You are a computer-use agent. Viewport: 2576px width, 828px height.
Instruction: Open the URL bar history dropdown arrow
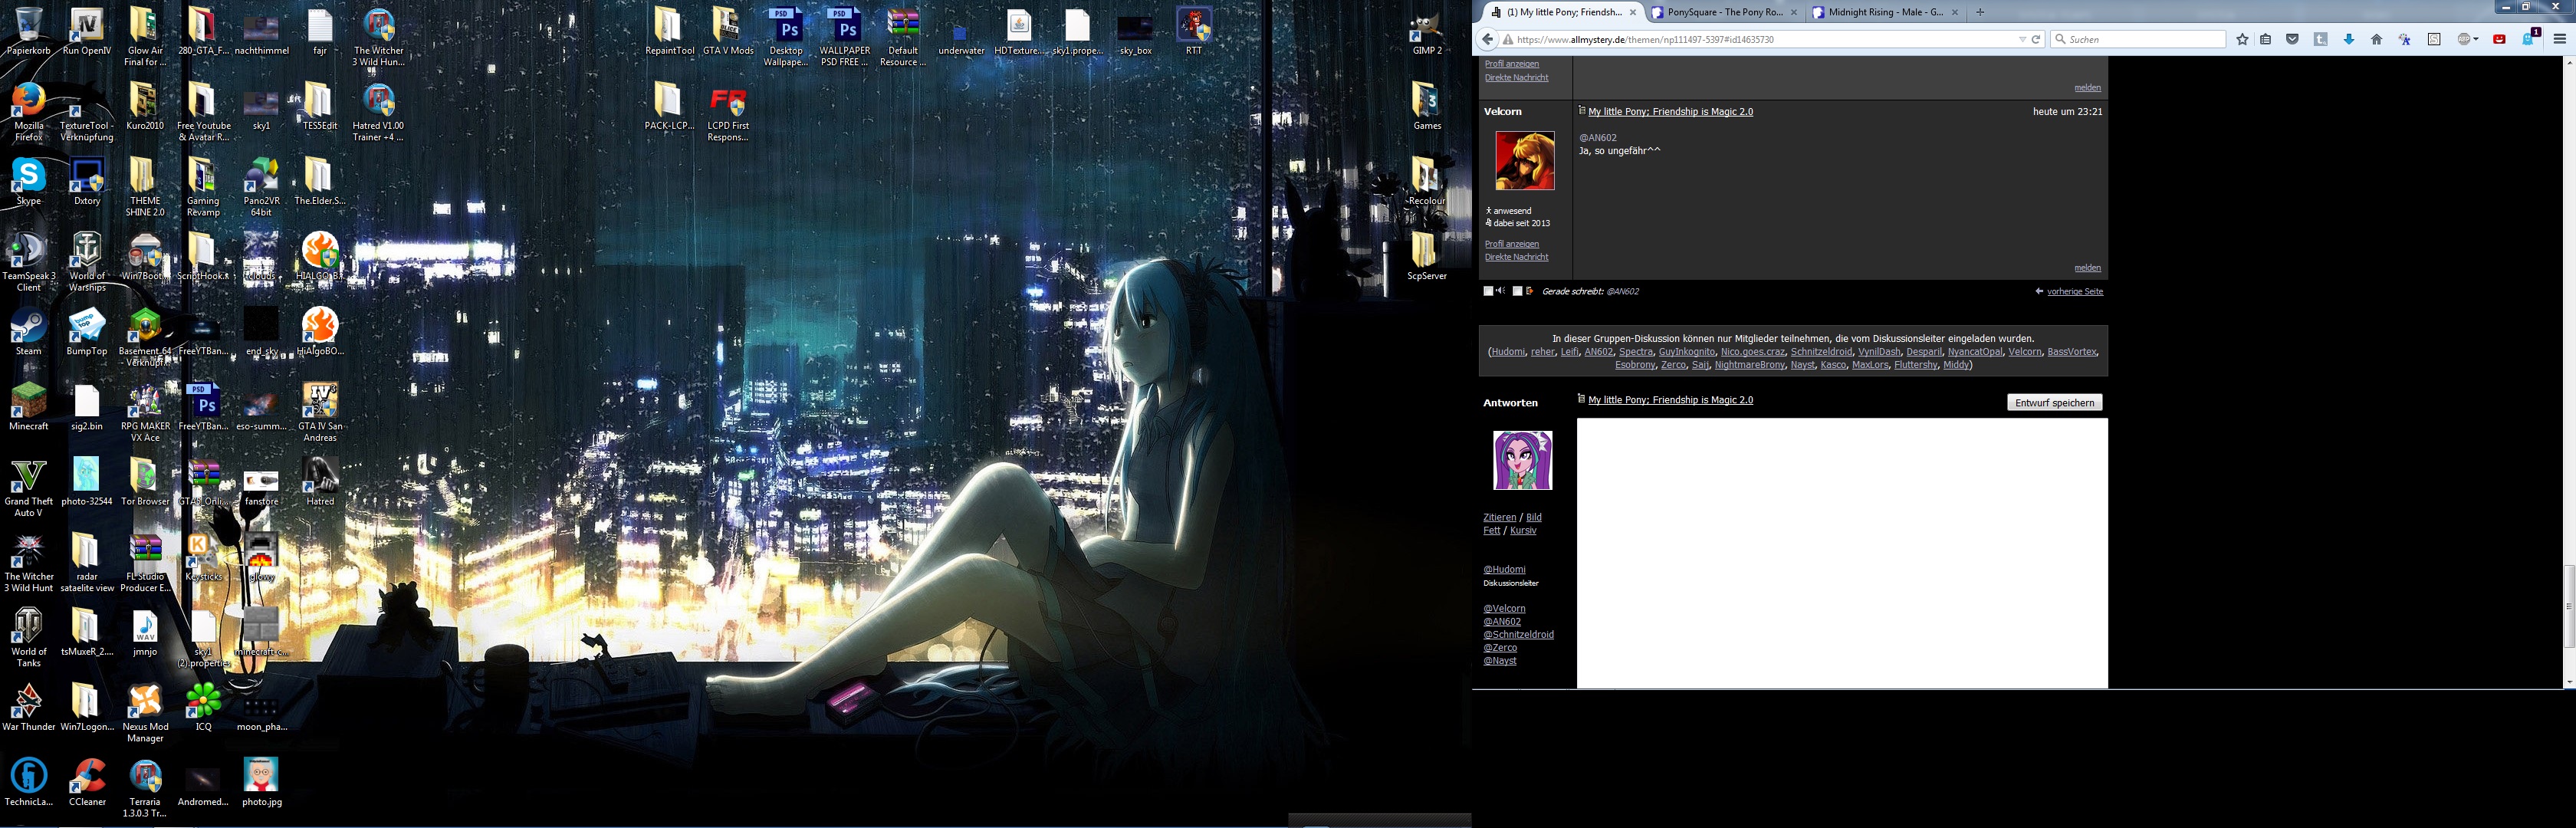(x=2022, y=39)
